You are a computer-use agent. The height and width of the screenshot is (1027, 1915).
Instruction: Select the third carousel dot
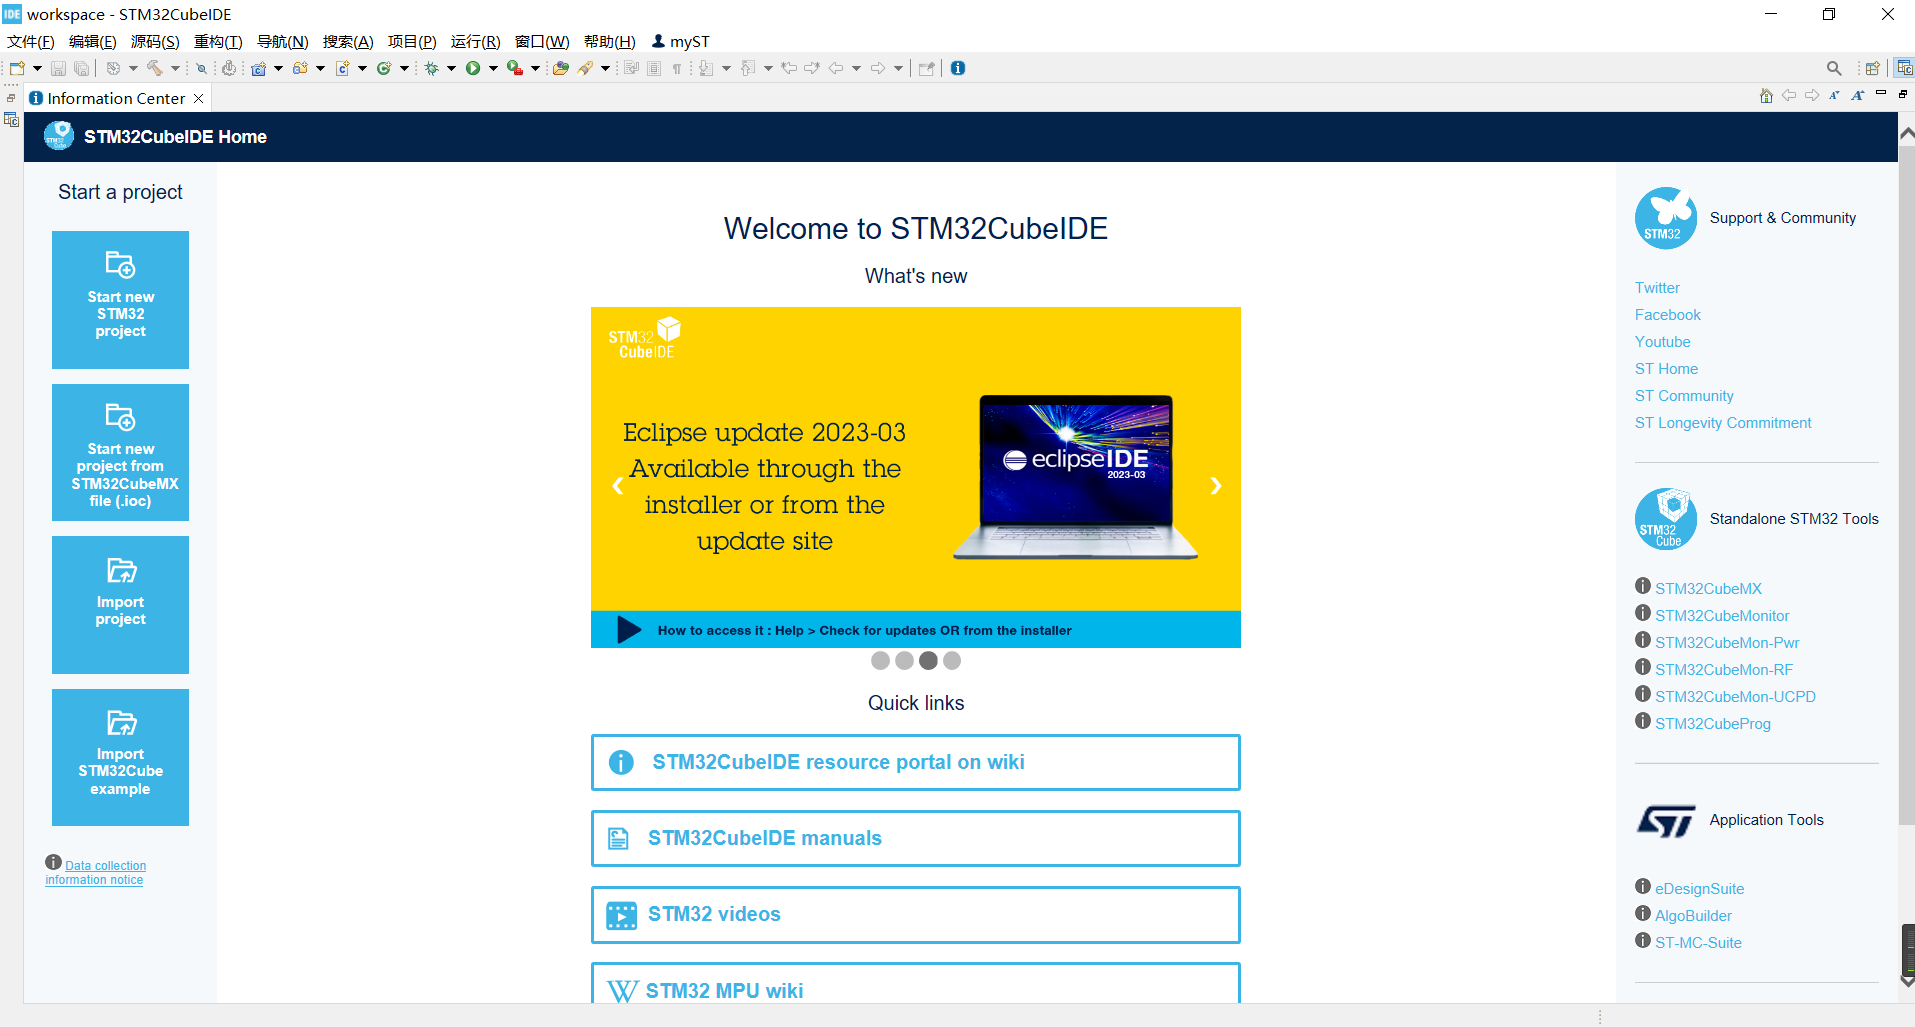point(928,660)
